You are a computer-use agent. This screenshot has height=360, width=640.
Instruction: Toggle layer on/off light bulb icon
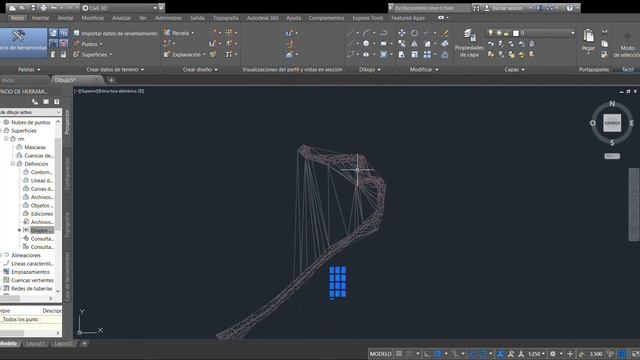[491, 33]
